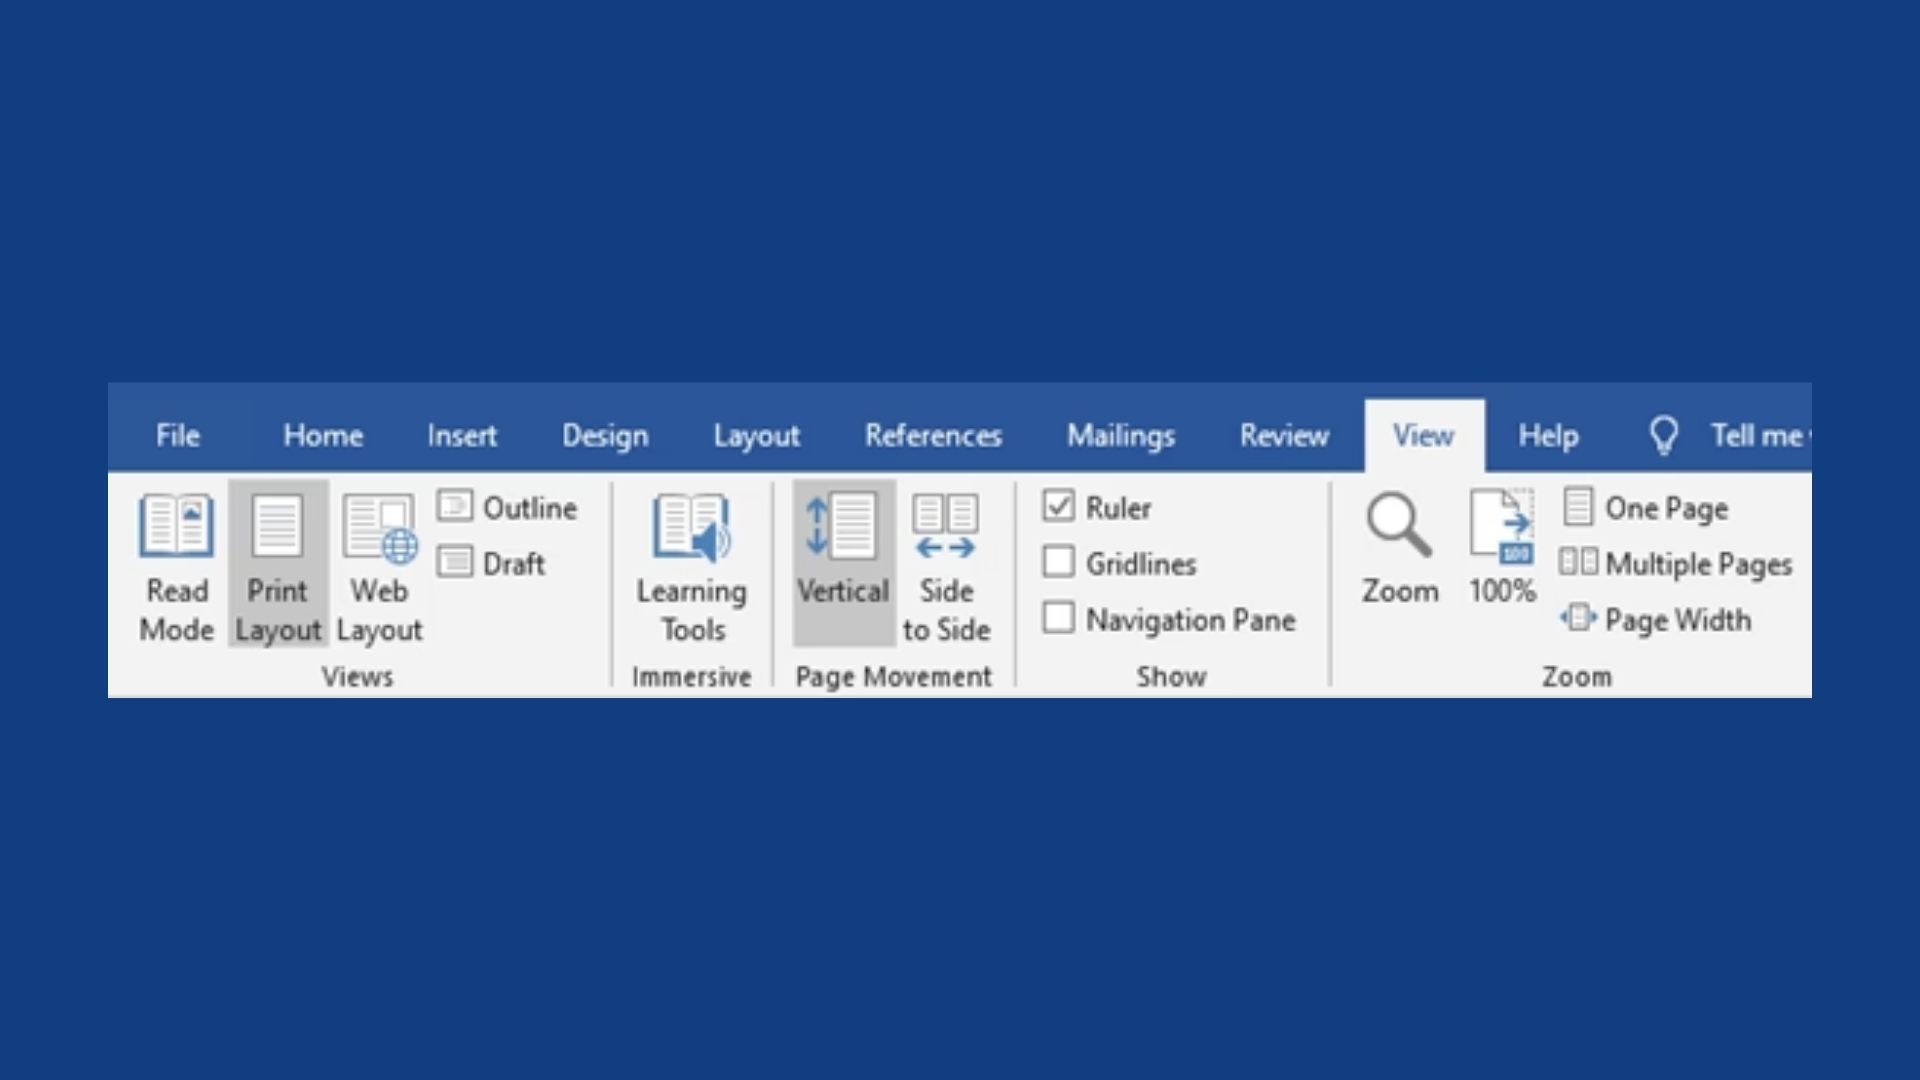Choose Side to Side page movement
This screenshot has width=1920, height=1080.
(x=946, y=566)
